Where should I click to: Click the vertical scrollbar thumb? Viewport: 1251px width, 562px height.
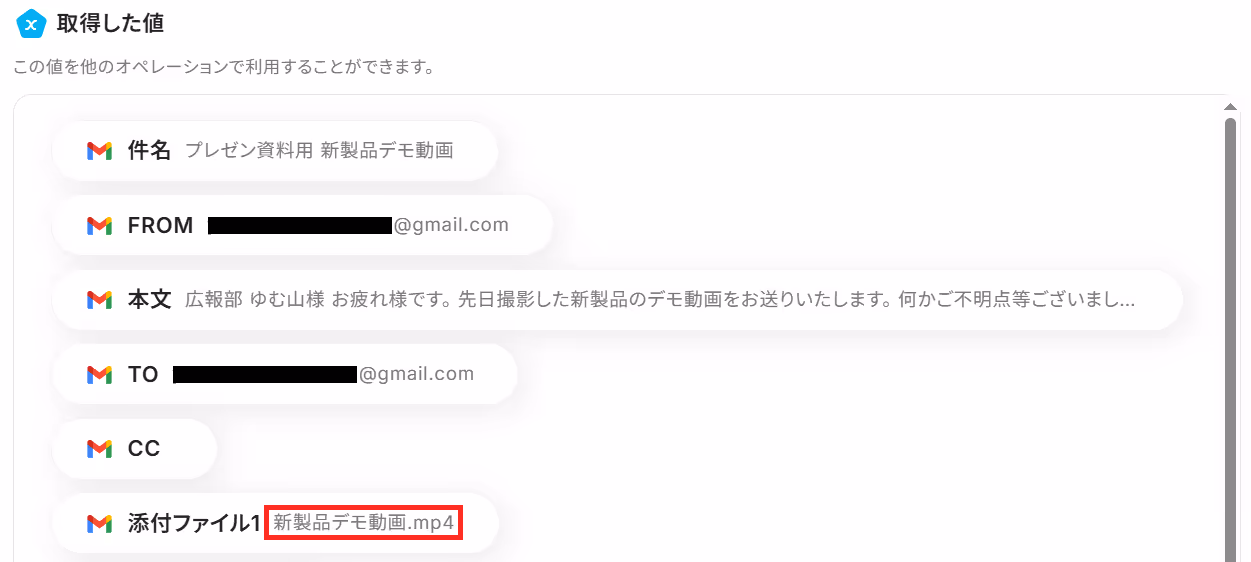[1230, 340]
